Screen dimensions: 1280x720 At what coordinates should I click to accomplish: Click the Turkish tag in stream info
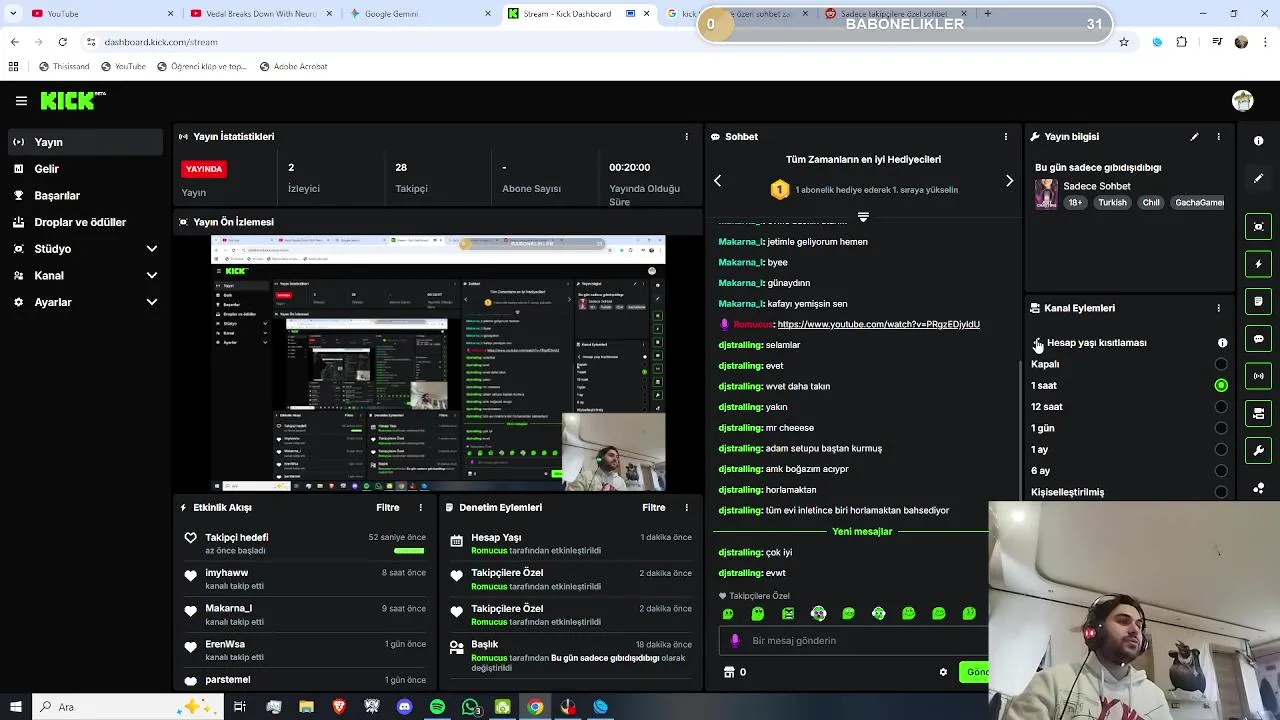click(1112, 203)
